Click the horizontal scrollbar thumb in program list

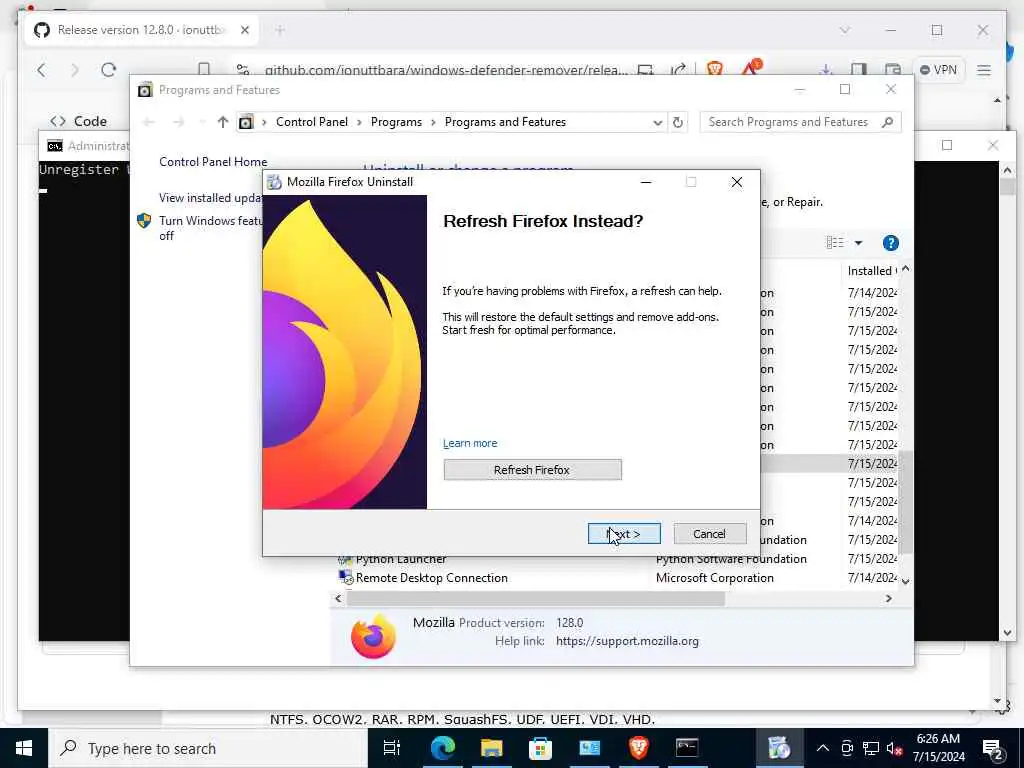tap(536, 598)
